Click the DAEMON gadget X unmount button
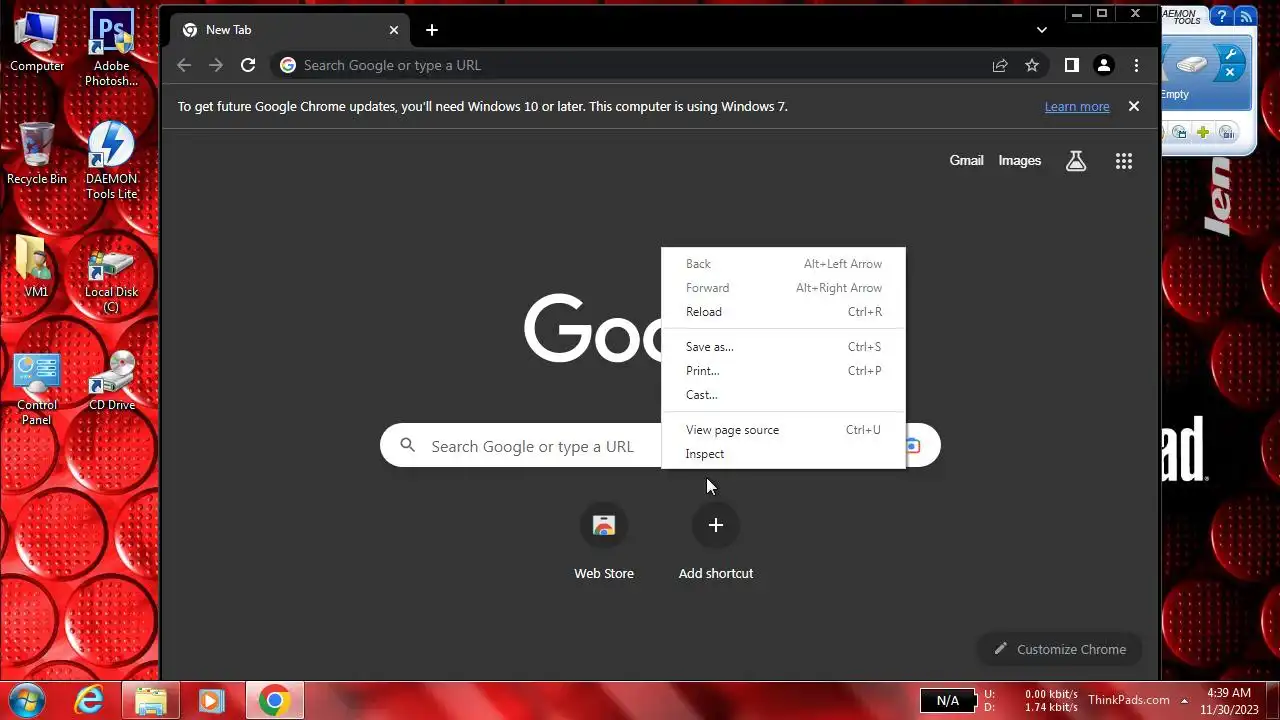1280x720 pixels. 1231,72
